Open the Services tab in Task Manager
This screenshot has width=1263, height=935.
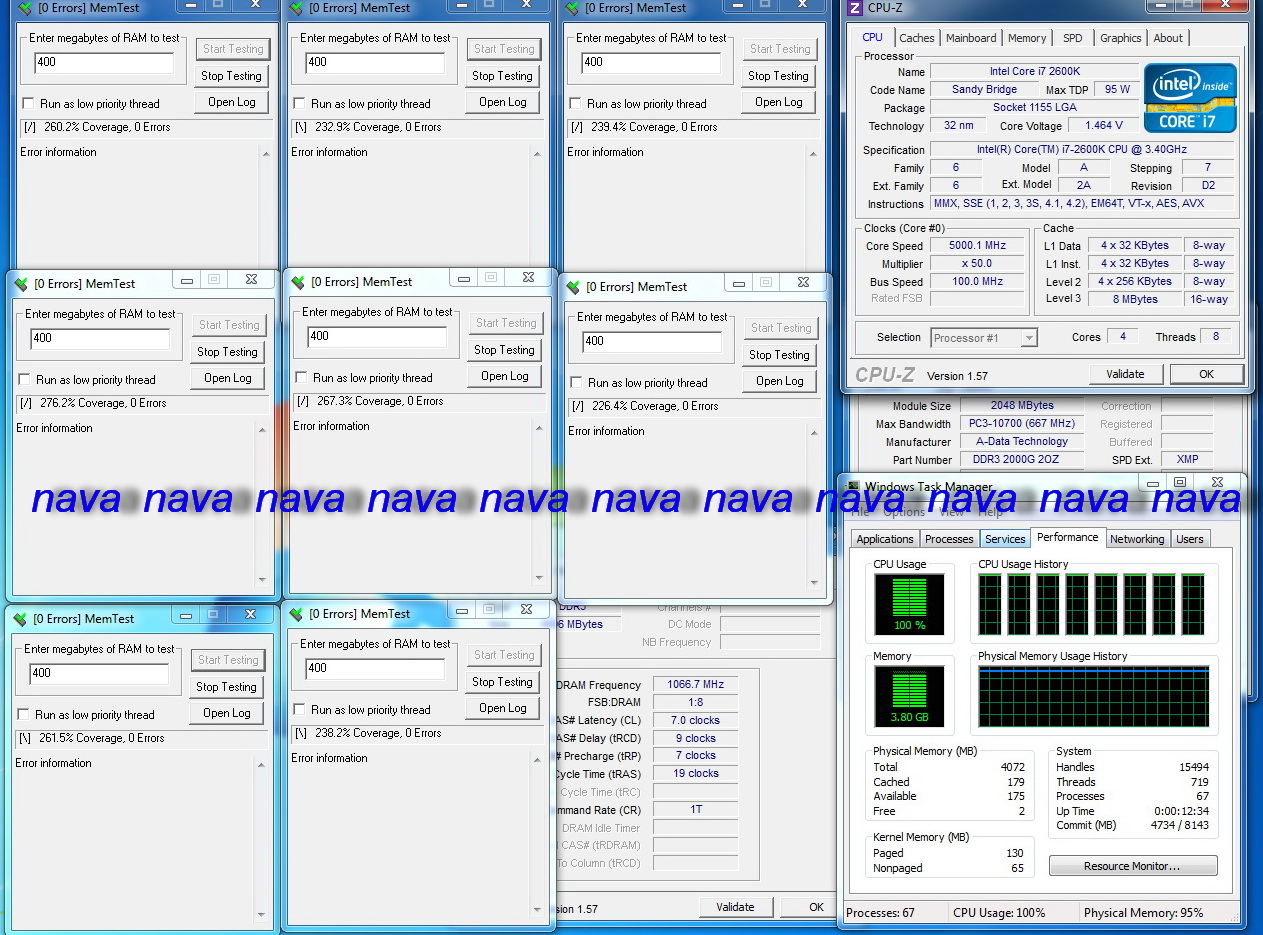pos(1005,539)
